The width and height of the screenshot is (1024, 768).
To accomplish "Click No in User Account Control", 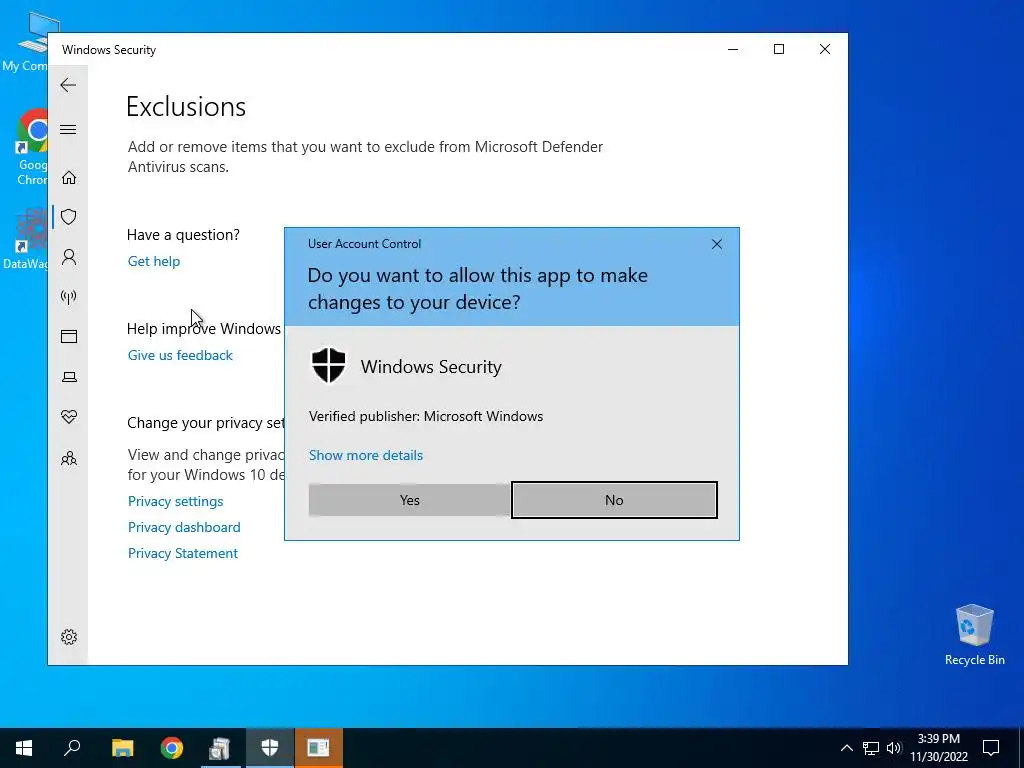I will point(614,500).
